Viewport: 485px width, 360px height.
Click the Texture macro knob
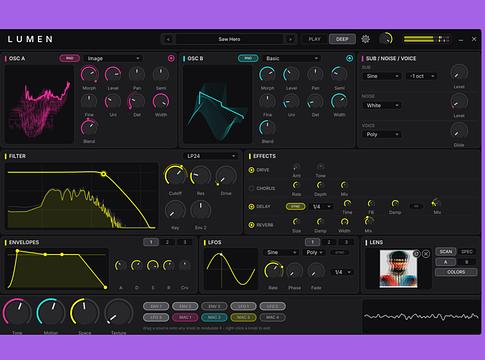point(119,313)
